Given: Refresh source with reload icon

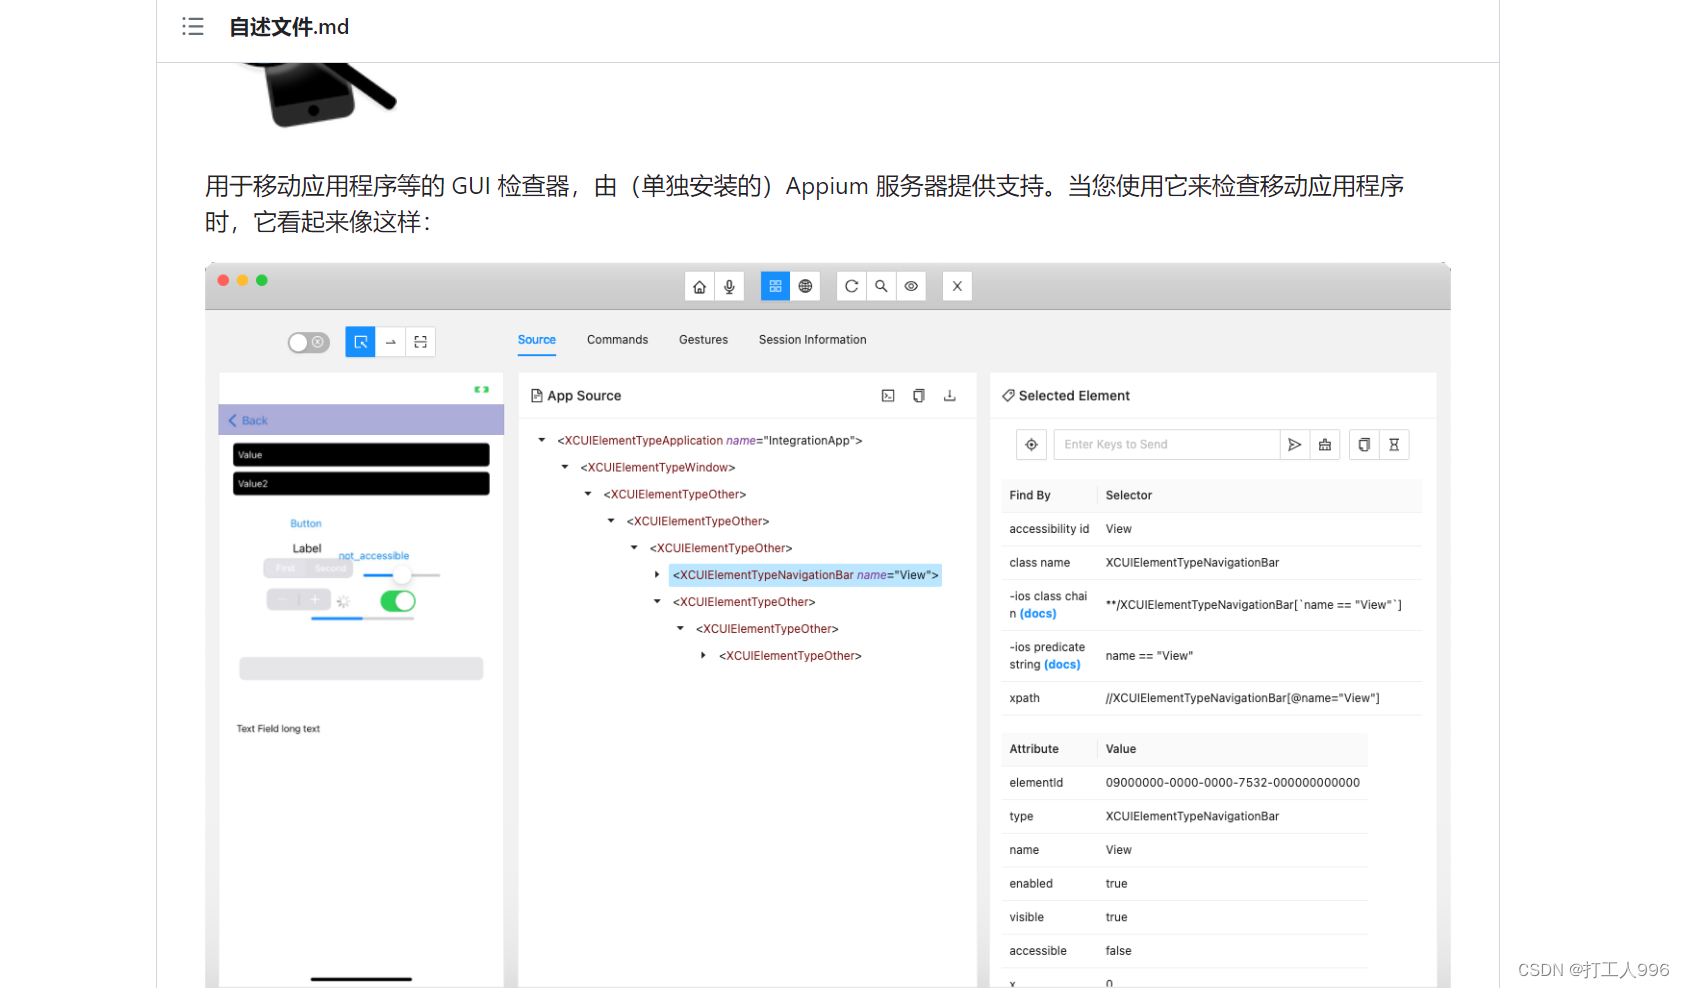Looking at the screenshot, I should point(851,286).
